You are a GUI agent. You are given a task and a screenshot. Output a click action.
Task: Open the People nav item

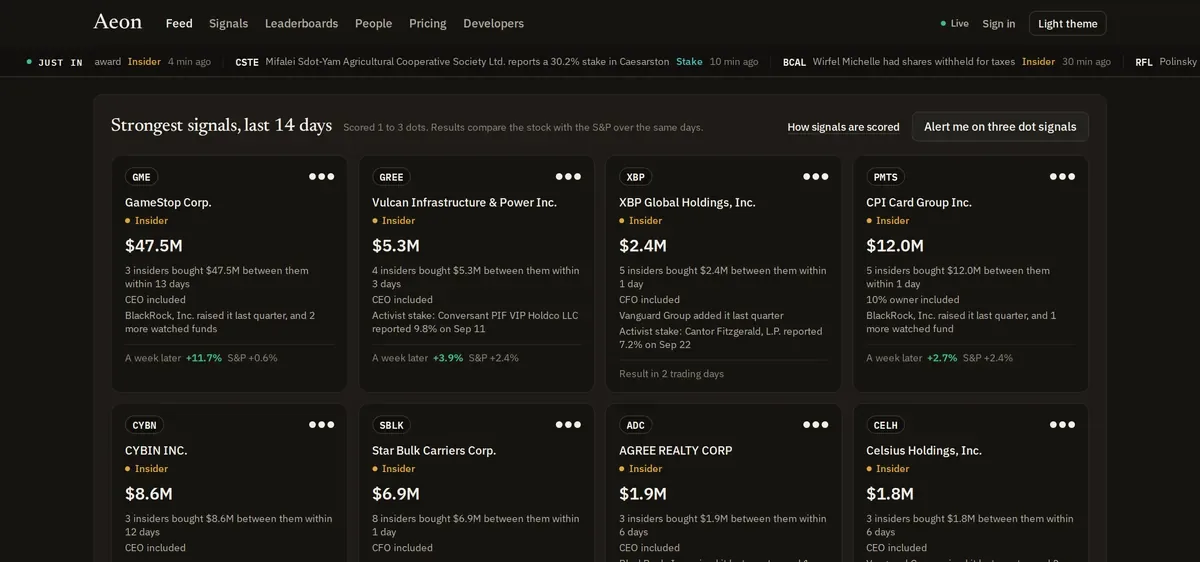373,23
